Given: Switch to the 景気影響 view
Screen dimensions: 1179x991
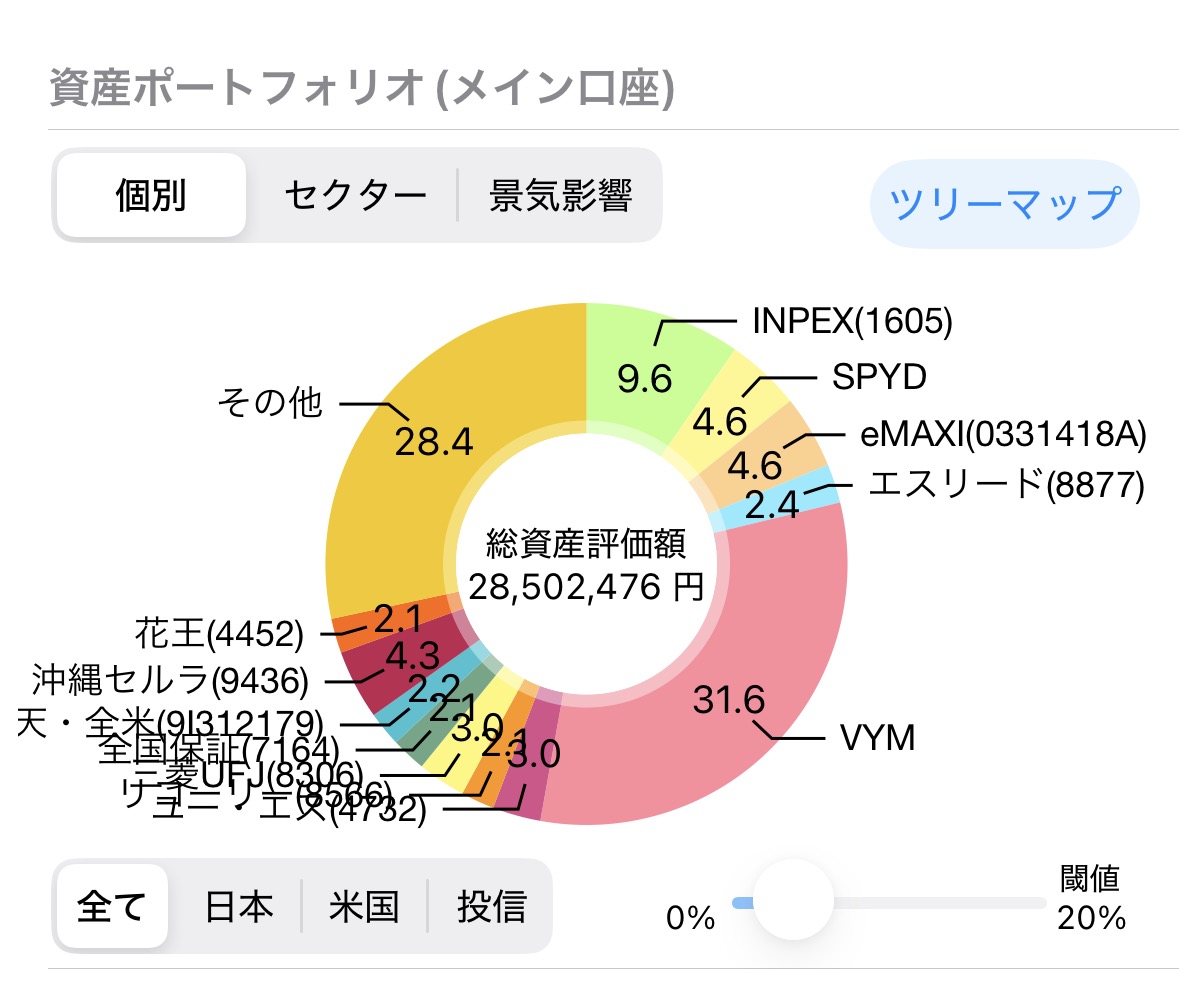Looking at the screenshot, I should [560, 196].
